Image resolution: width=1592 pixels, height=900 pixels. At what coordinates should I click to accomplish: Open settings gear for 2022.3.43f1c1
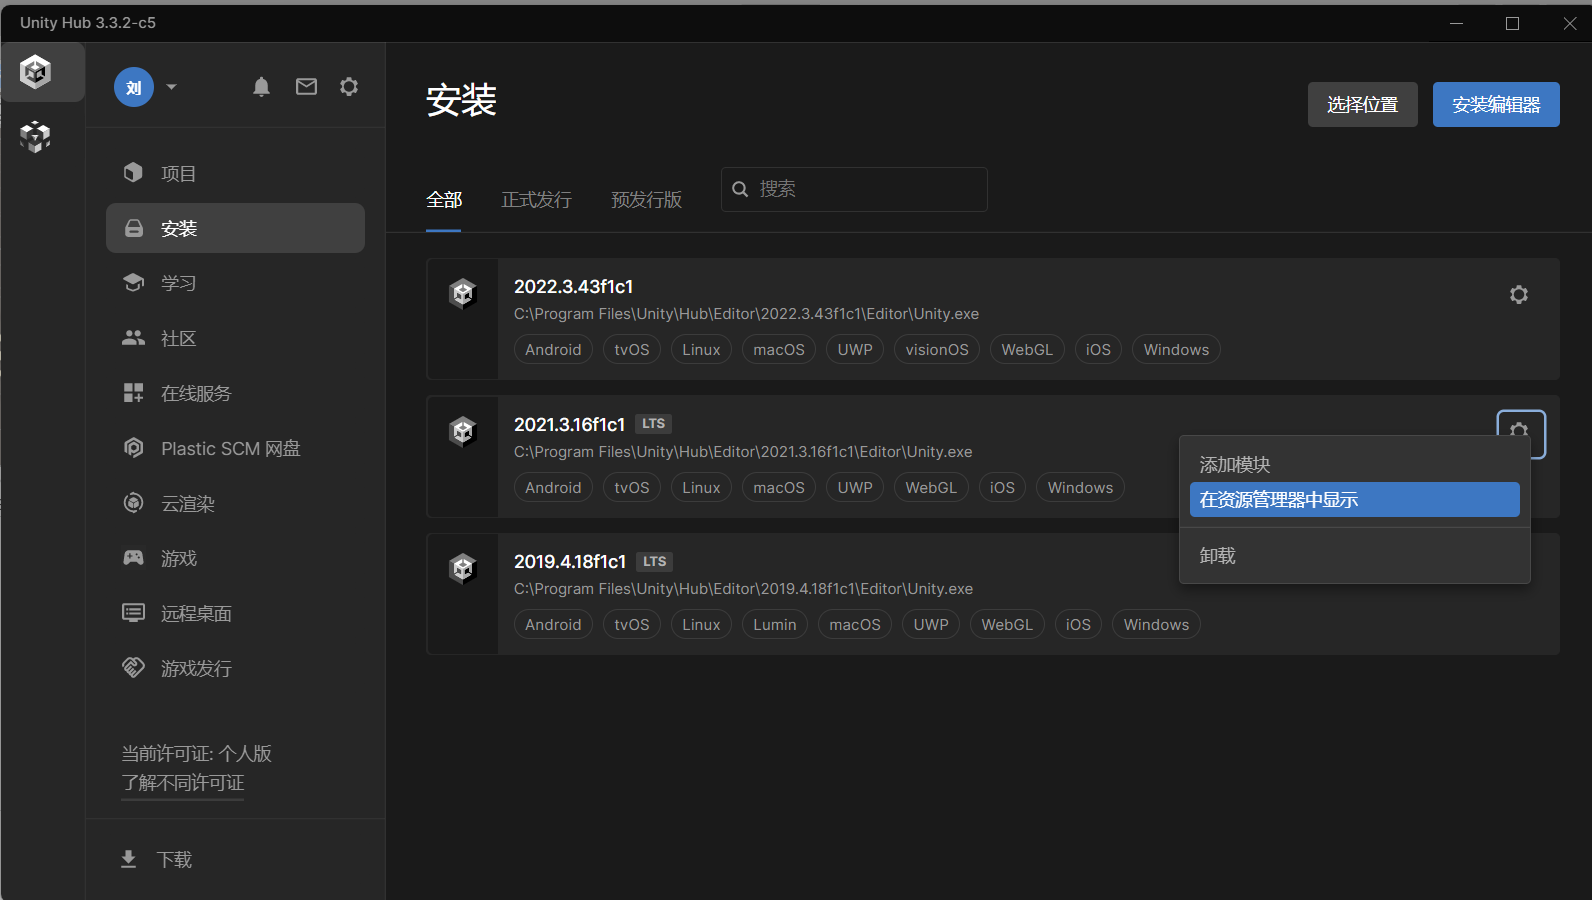[1519, 295]
